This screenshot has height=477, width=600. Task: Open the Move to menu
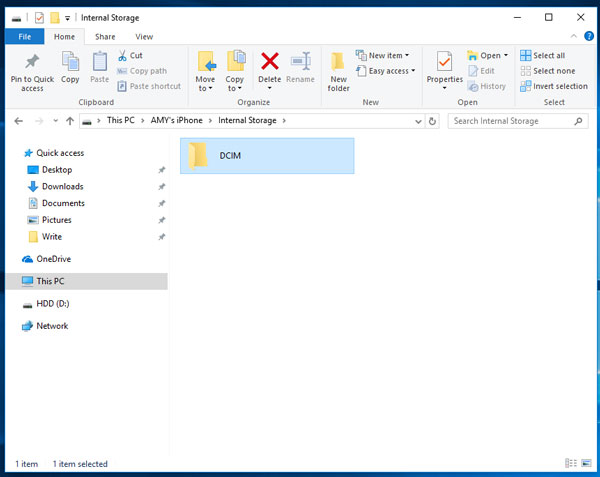(x=205, y=71)
